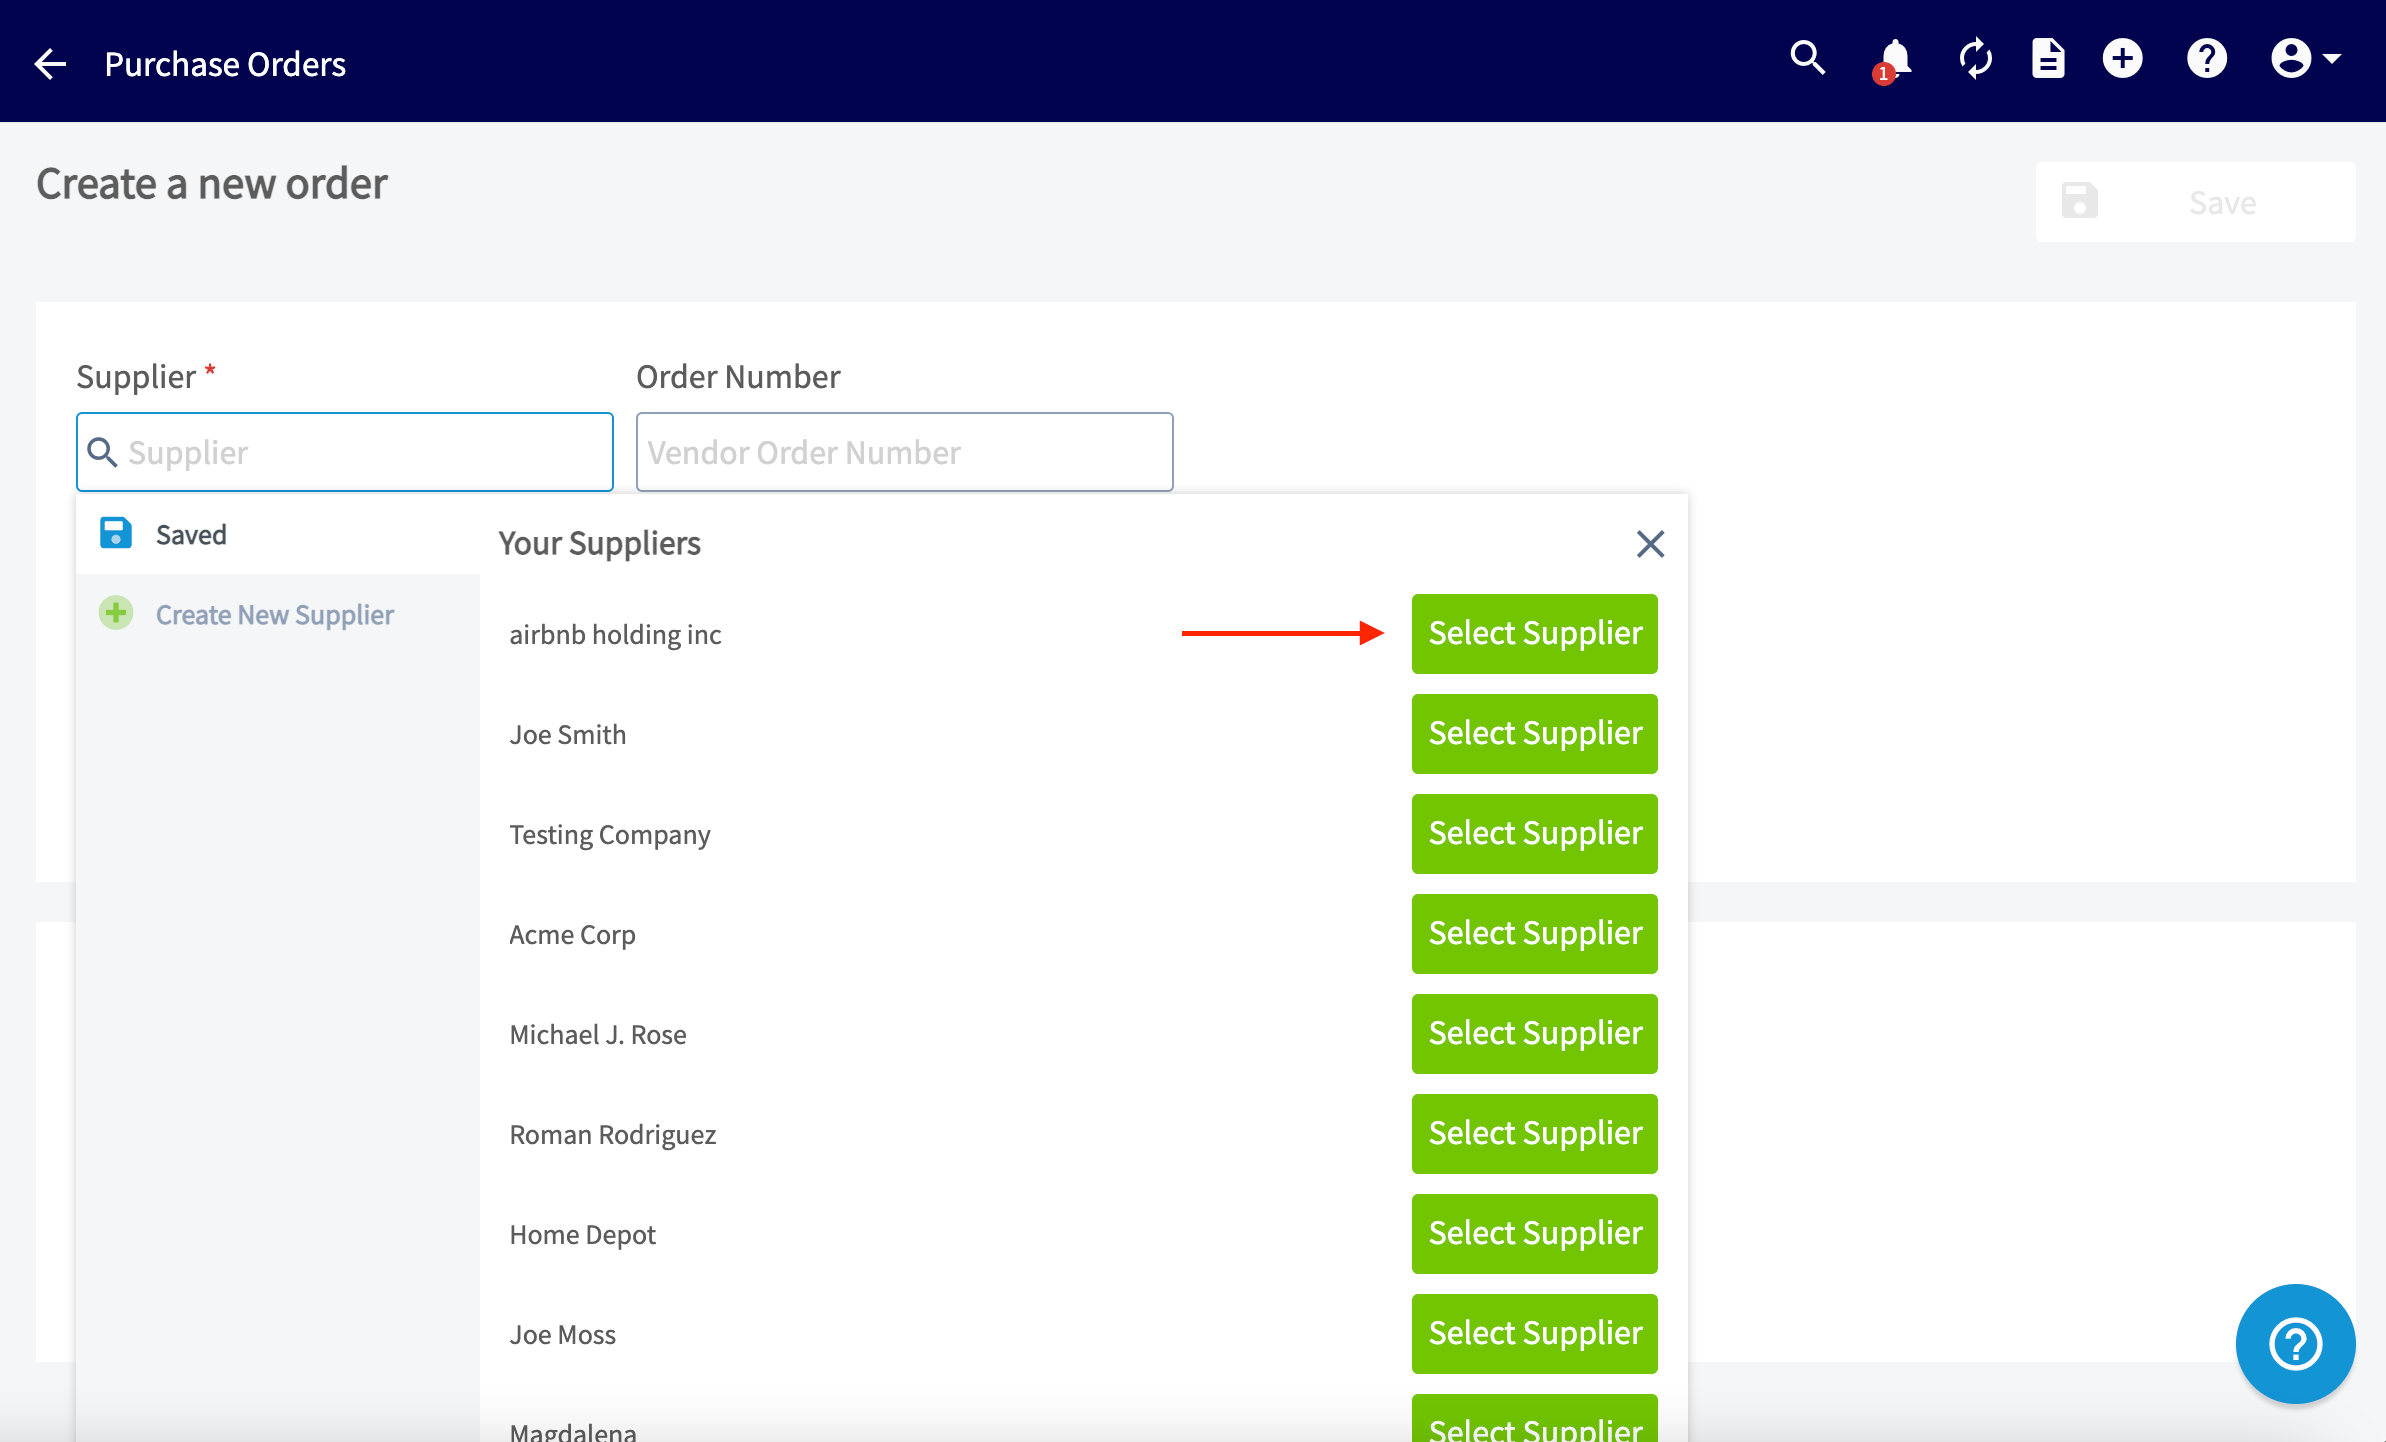Close the Your Suppliers panel
Viewport: 2386px width, 1442px height.
click(x=1650, y=544)
